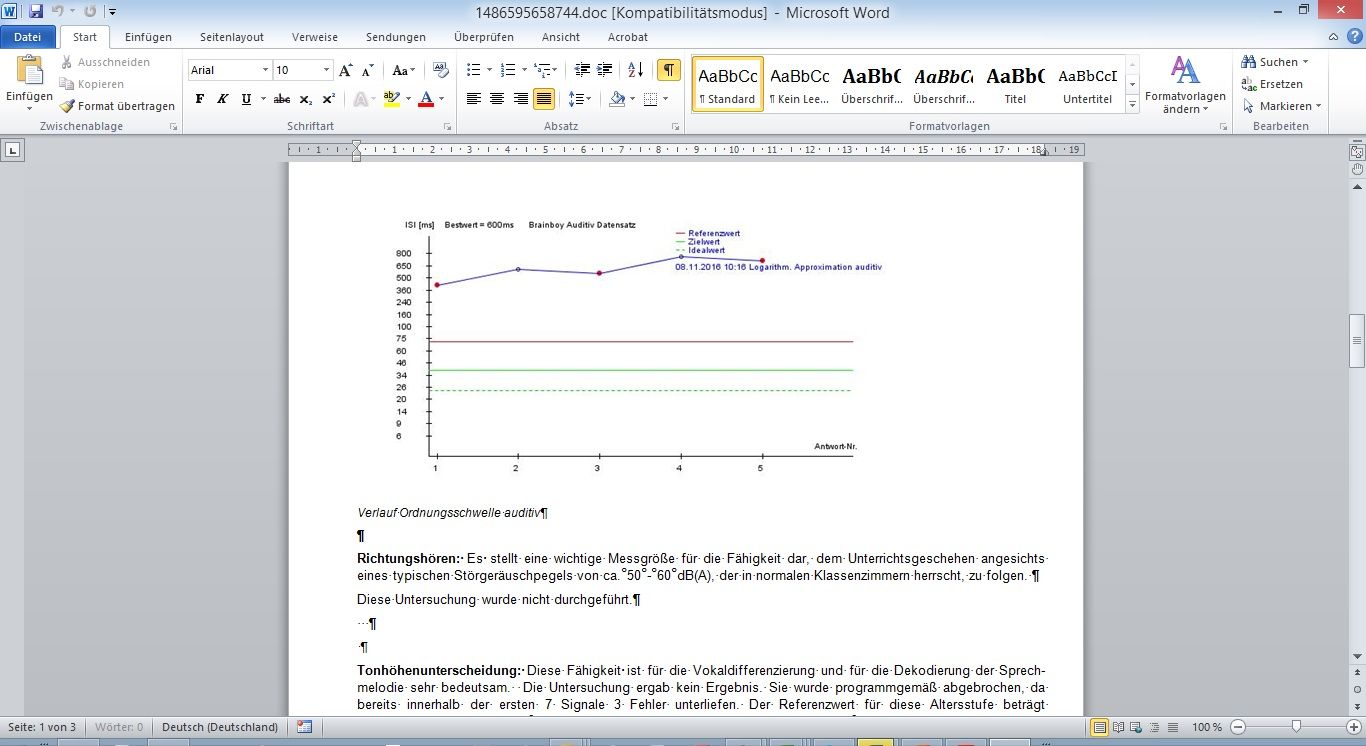Click the increase indent icon
1366x746 pixels.
click(x=605, y=70)
